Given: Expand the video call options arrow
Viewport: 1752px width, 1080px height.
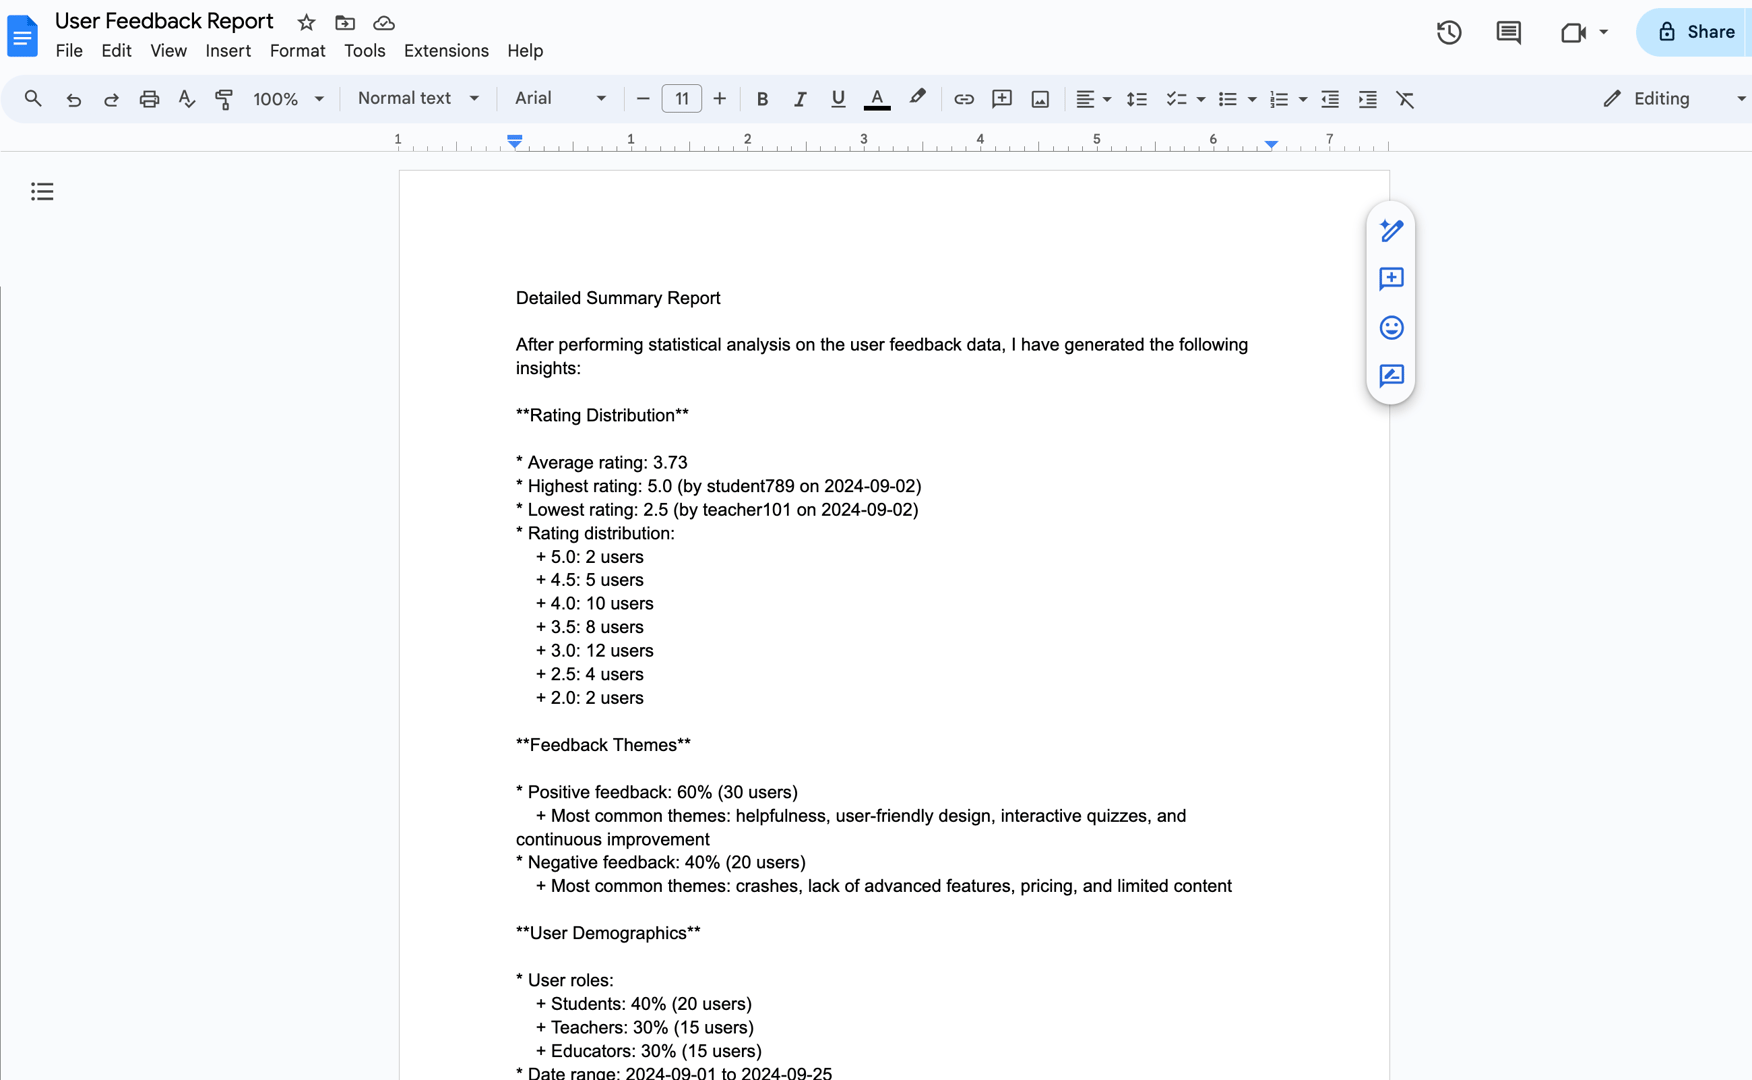Looking at the screenshot, I should pyautogui.click(x=1604, y=32).
